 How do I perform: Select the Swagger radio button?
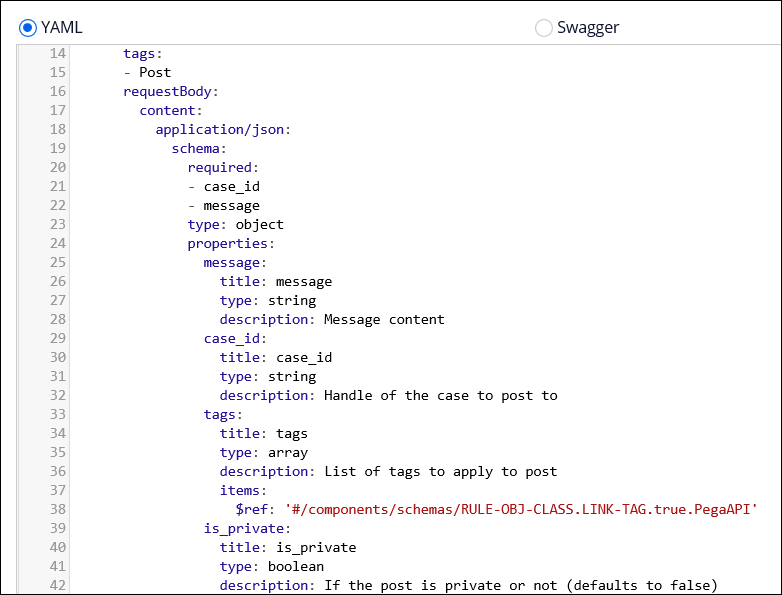click(544, 27)
